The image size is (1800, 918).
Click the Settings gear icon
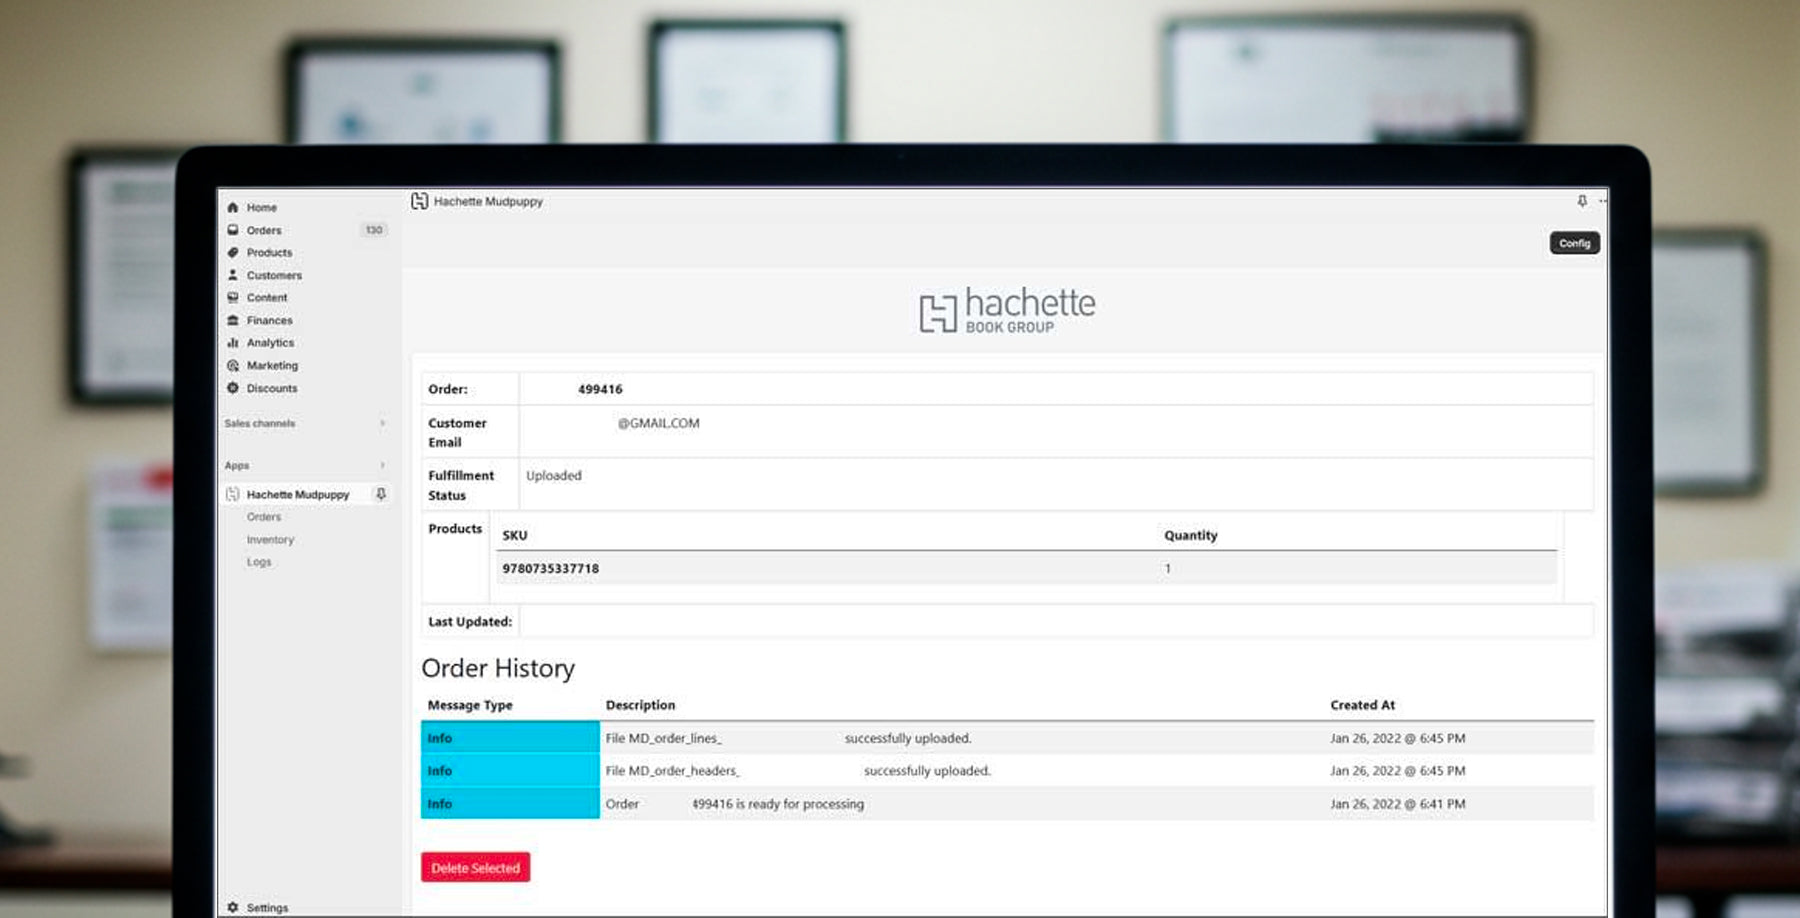[x=233, y=908]
